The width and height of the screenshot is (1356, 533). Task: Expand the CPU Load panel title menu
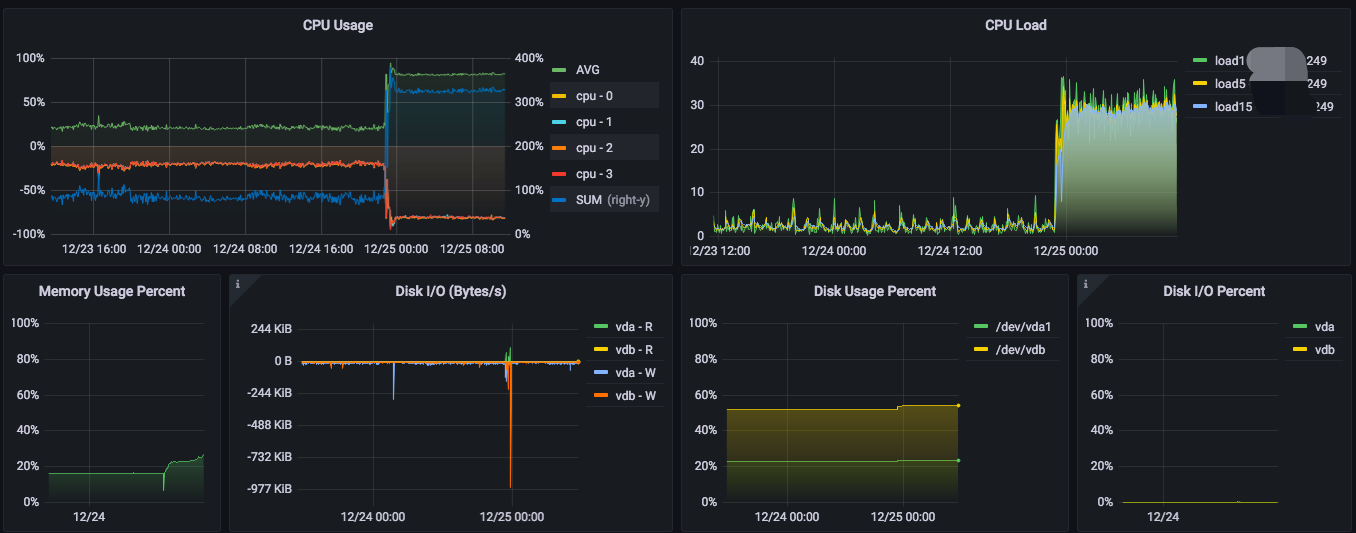pyautogui.click(x=1015, y=25)
